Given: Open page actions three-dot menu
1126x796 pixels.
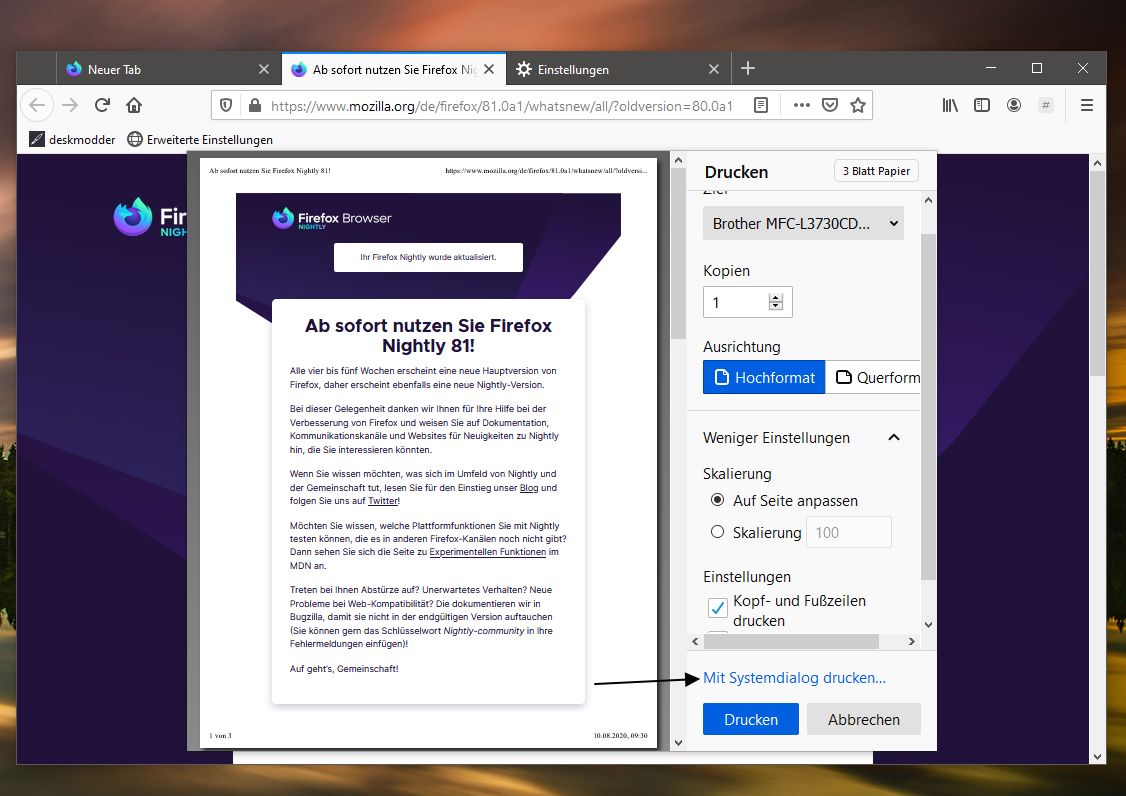Looking at the screenshot, I should point(801,106).
